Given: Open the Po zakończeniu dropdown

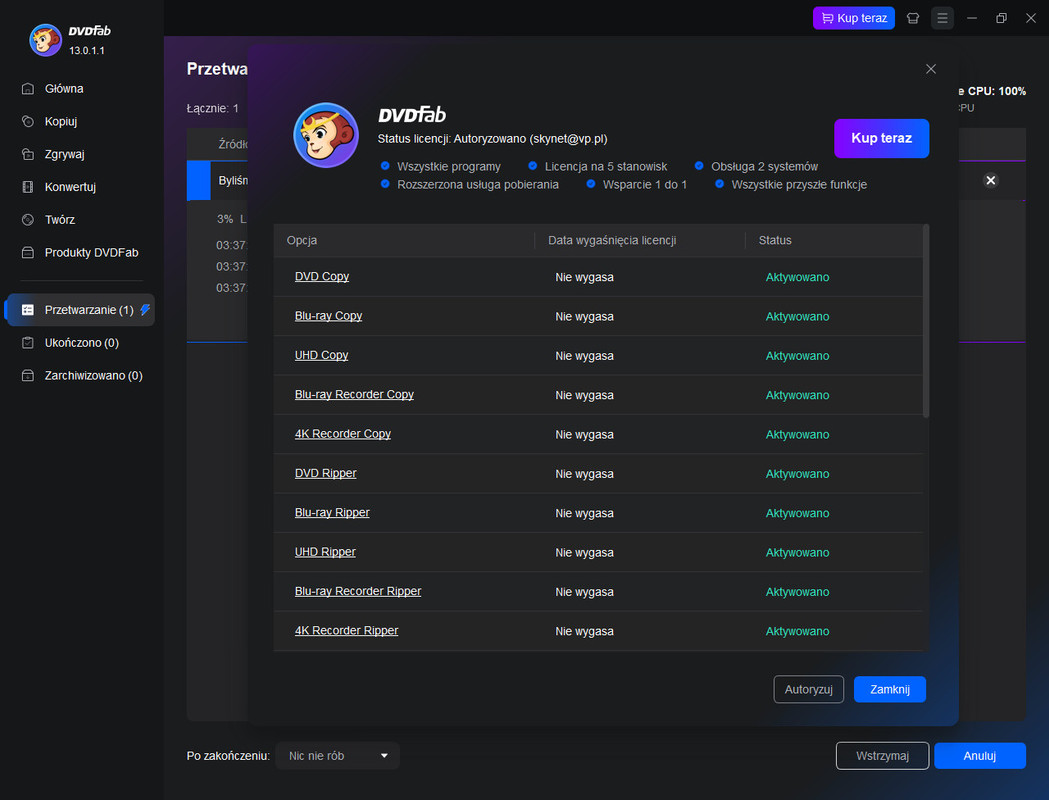Looking at the screenshot, I should coord(337,756).
